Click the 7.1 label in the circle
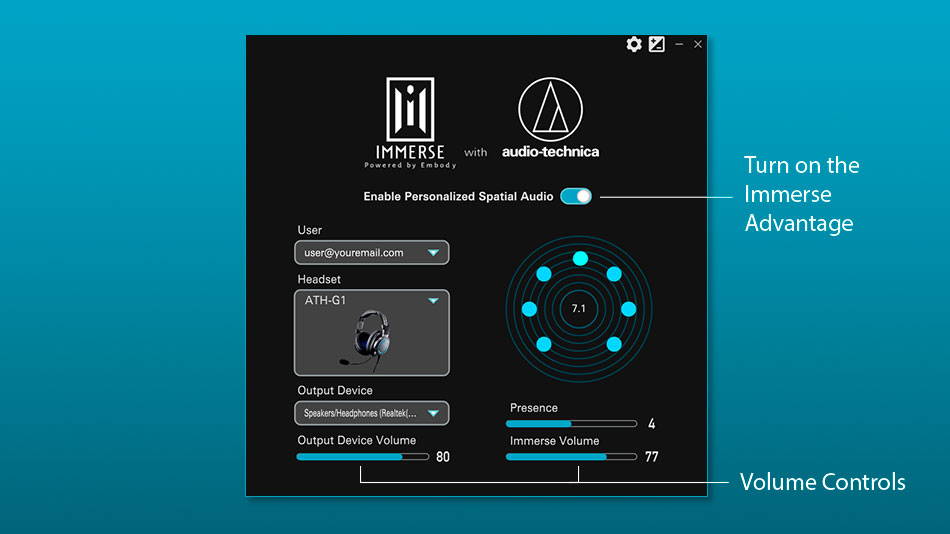 (579, 309)
